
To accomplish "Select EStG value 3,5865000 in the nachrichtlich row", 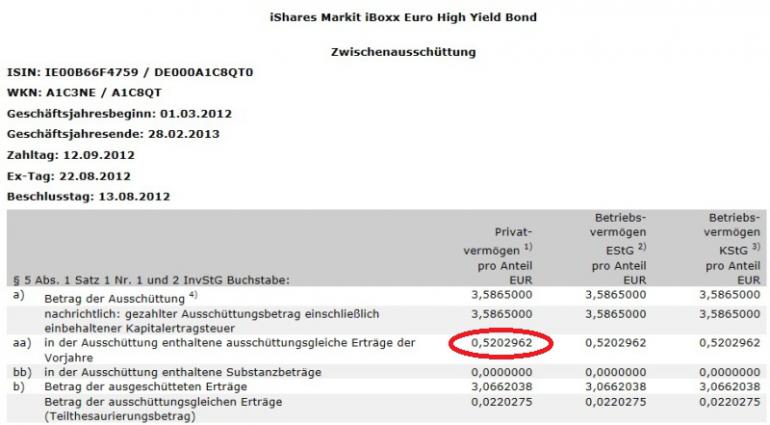I will coord(616,314).
